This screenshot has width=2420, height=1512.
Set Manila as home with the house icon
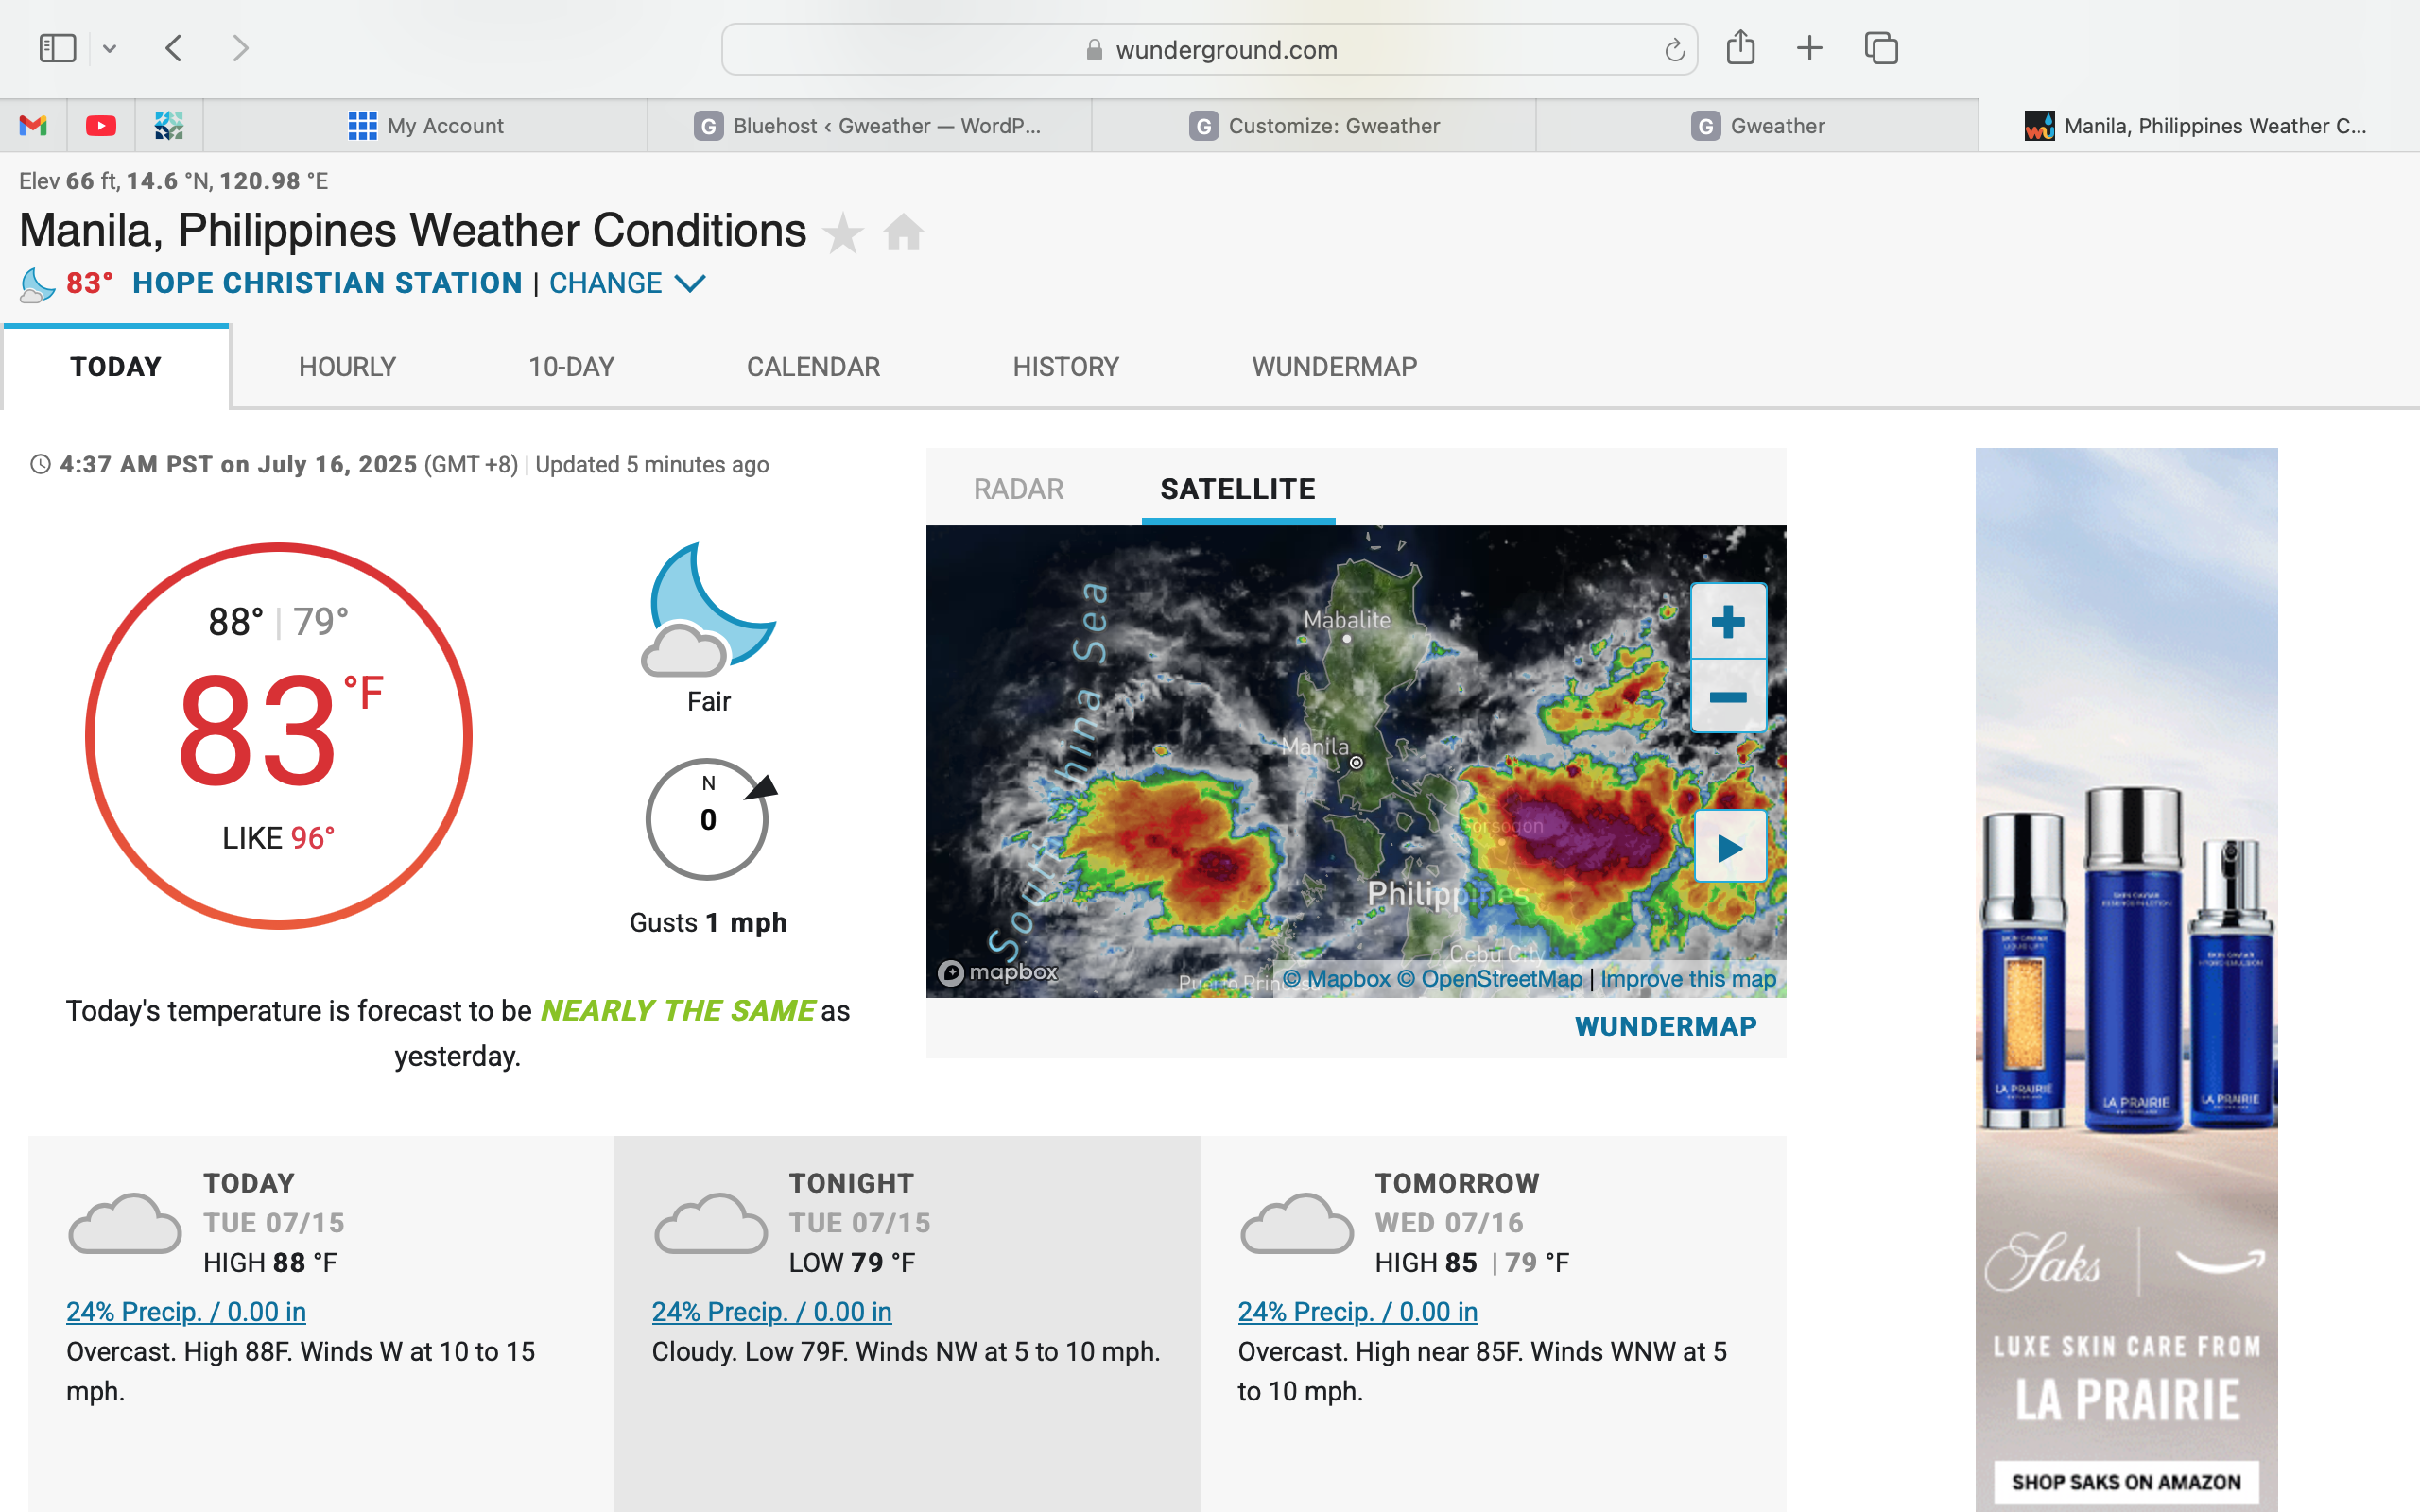coord(903,233)
